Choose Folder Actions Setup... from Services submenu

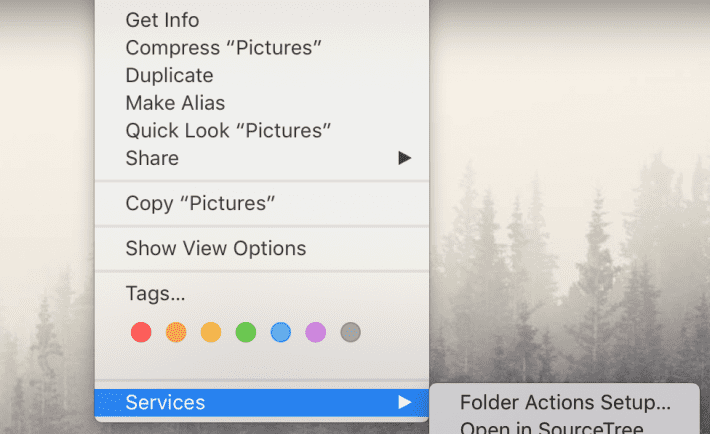(565, 404)
